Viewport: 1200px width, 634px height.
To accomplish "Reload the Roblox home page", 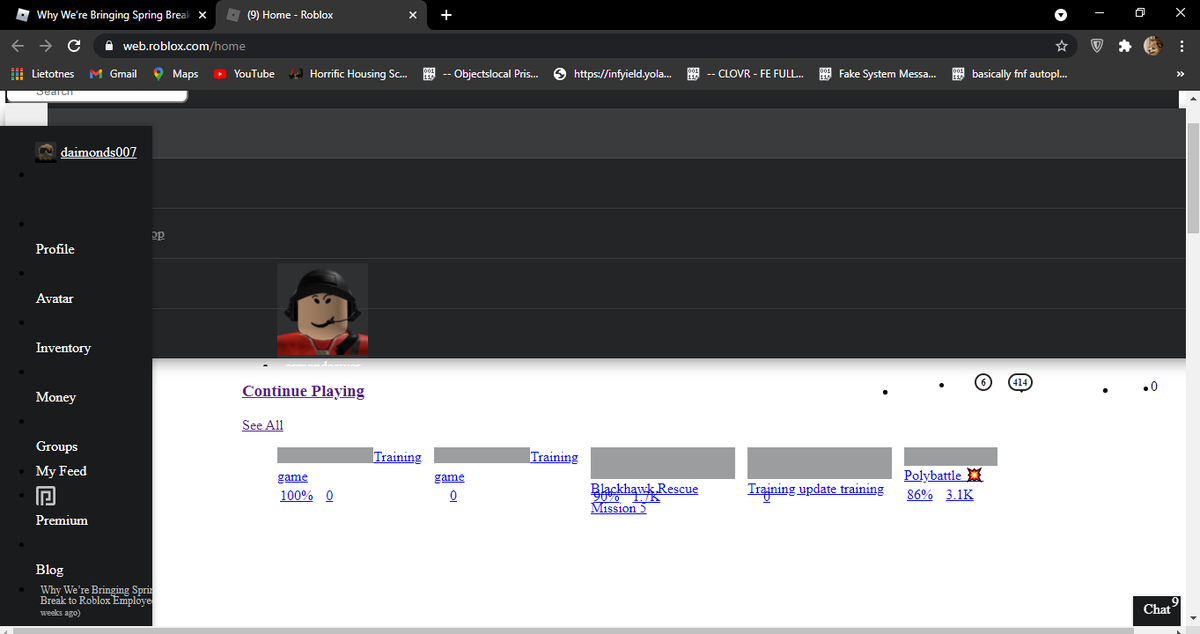I will pyautogui.click(x=73, y=46).
